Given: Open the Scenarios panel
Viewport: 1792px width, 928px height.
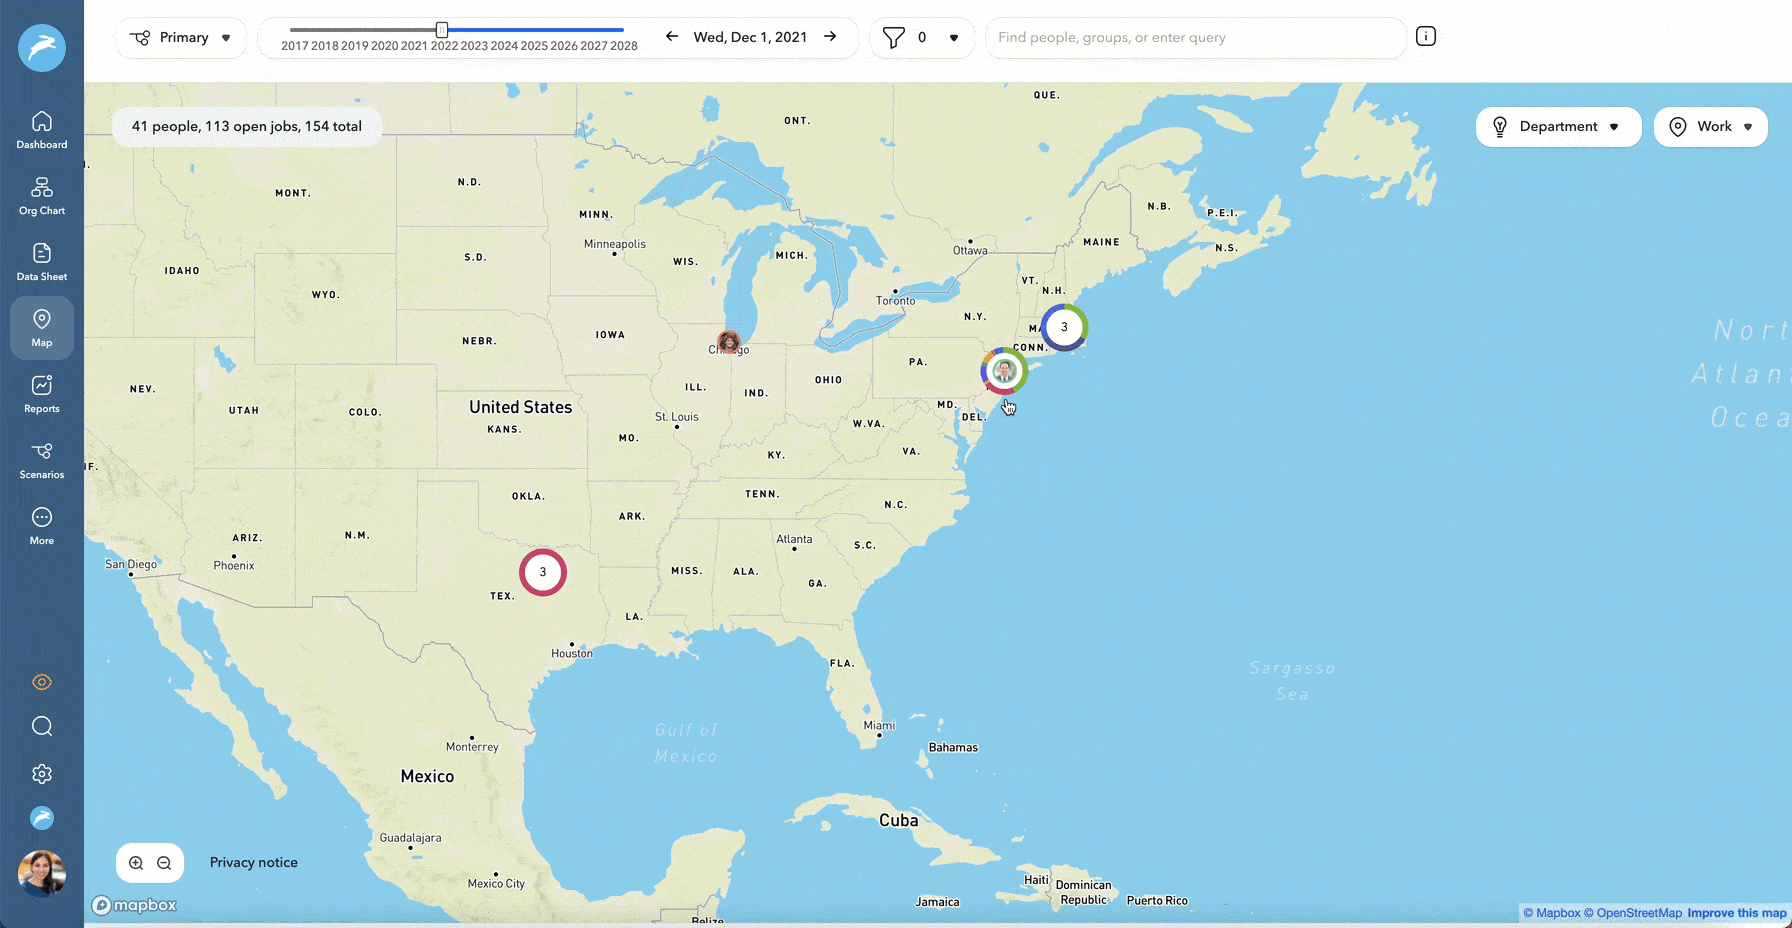Looking at the screenshot, I should tap(41, 459).
